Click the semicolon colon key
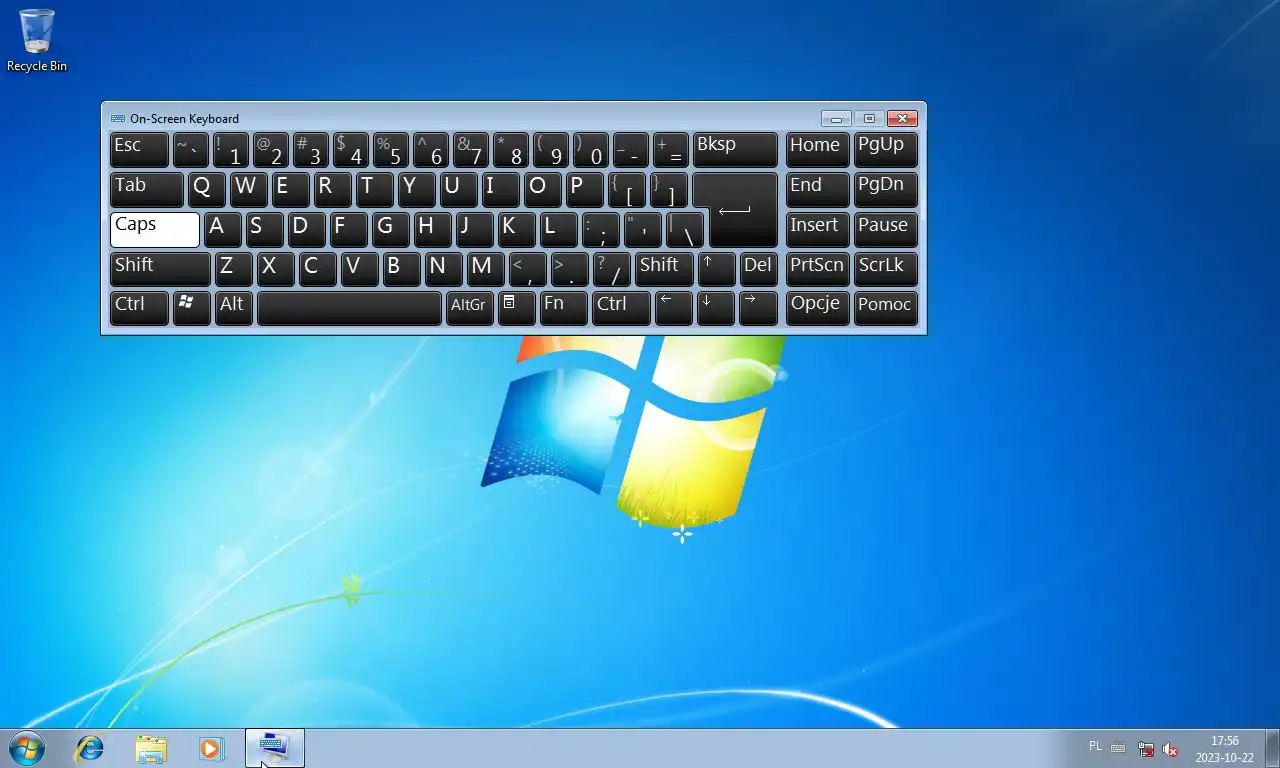 (600, 229)
